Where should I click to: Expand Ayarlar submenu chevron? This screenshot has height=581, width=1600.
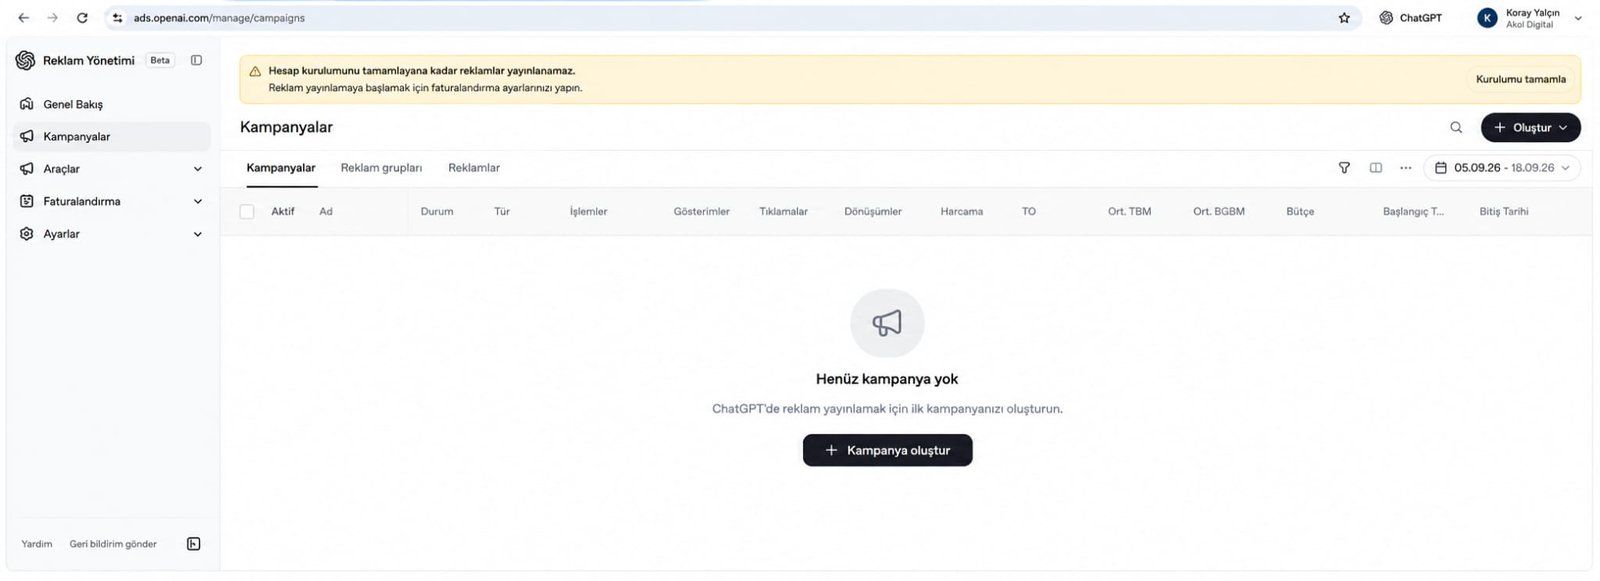197,234
